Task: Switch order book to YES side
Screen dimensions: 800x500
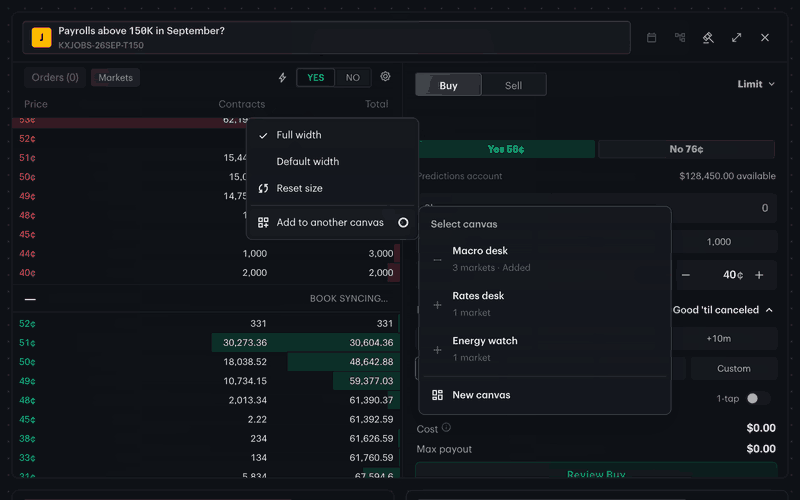Action: [315, 78]
